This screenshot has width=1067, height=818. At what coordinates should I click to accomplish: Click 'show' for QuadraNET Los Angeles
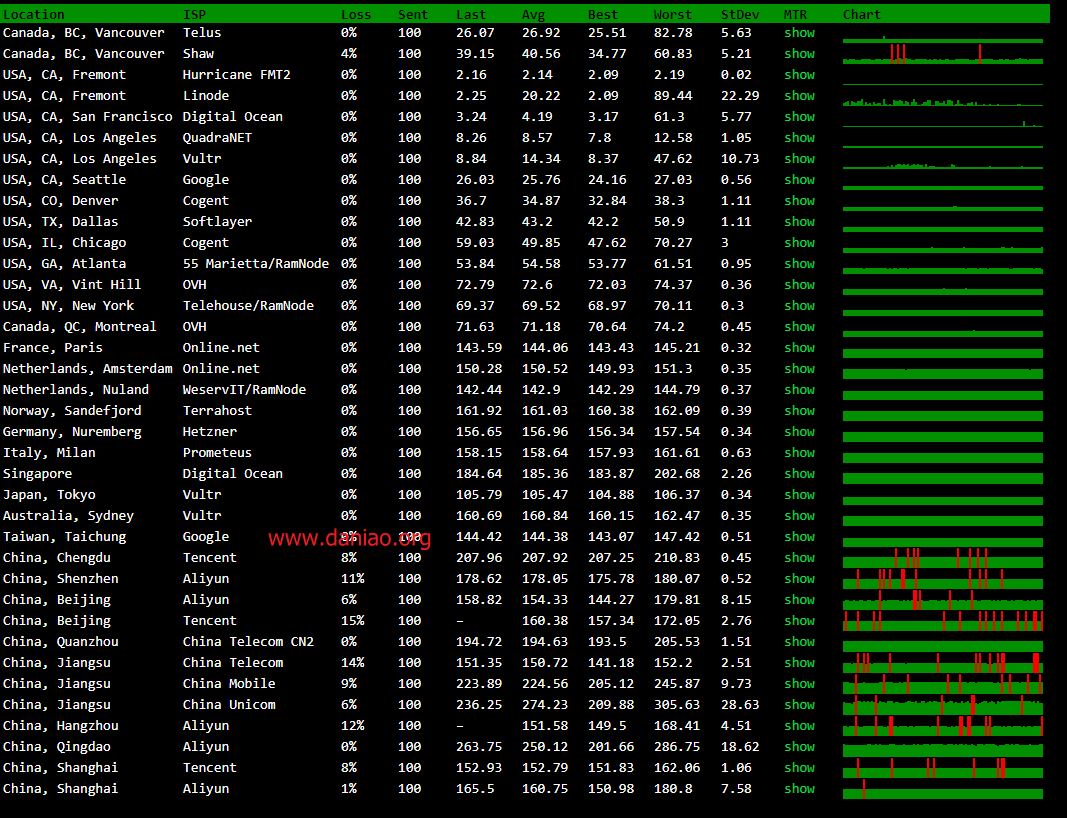click(799, 137)
